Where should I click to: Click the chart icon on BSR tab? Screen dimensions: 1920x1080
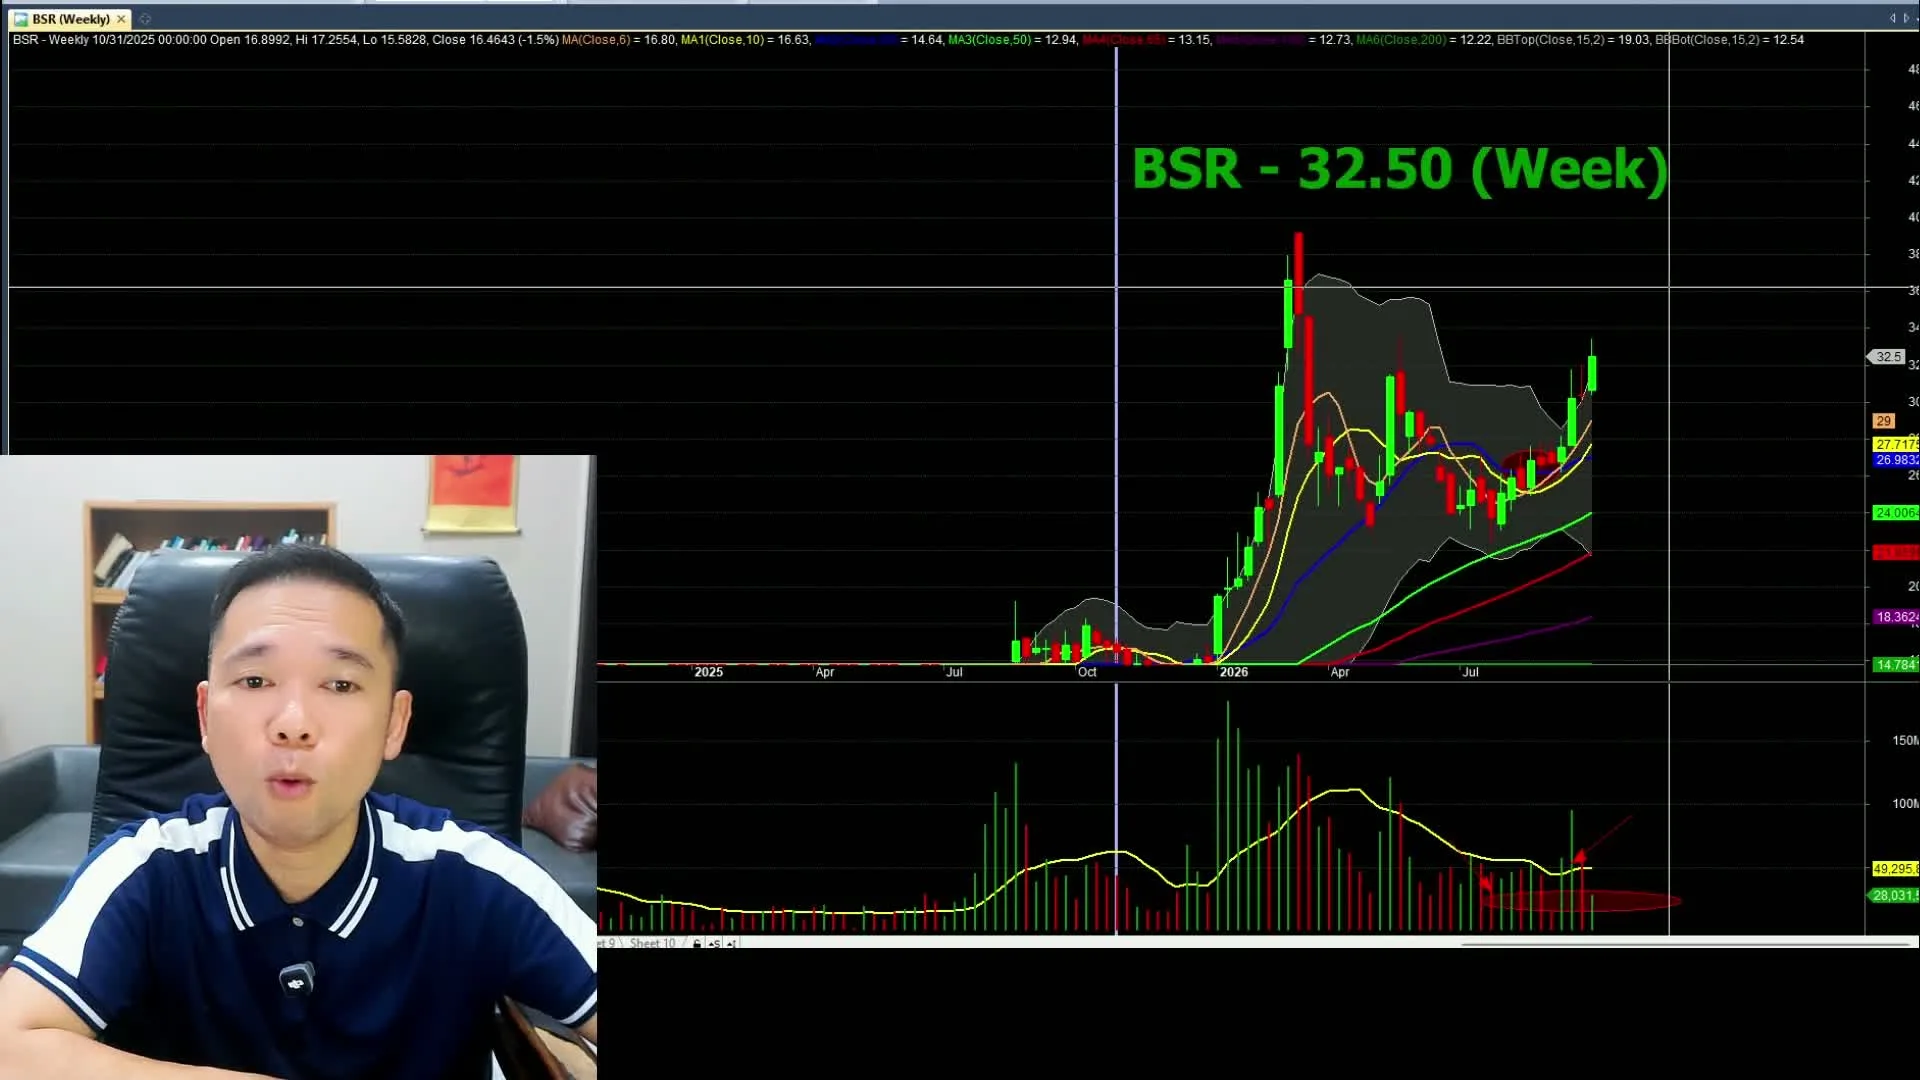[21, 19]
